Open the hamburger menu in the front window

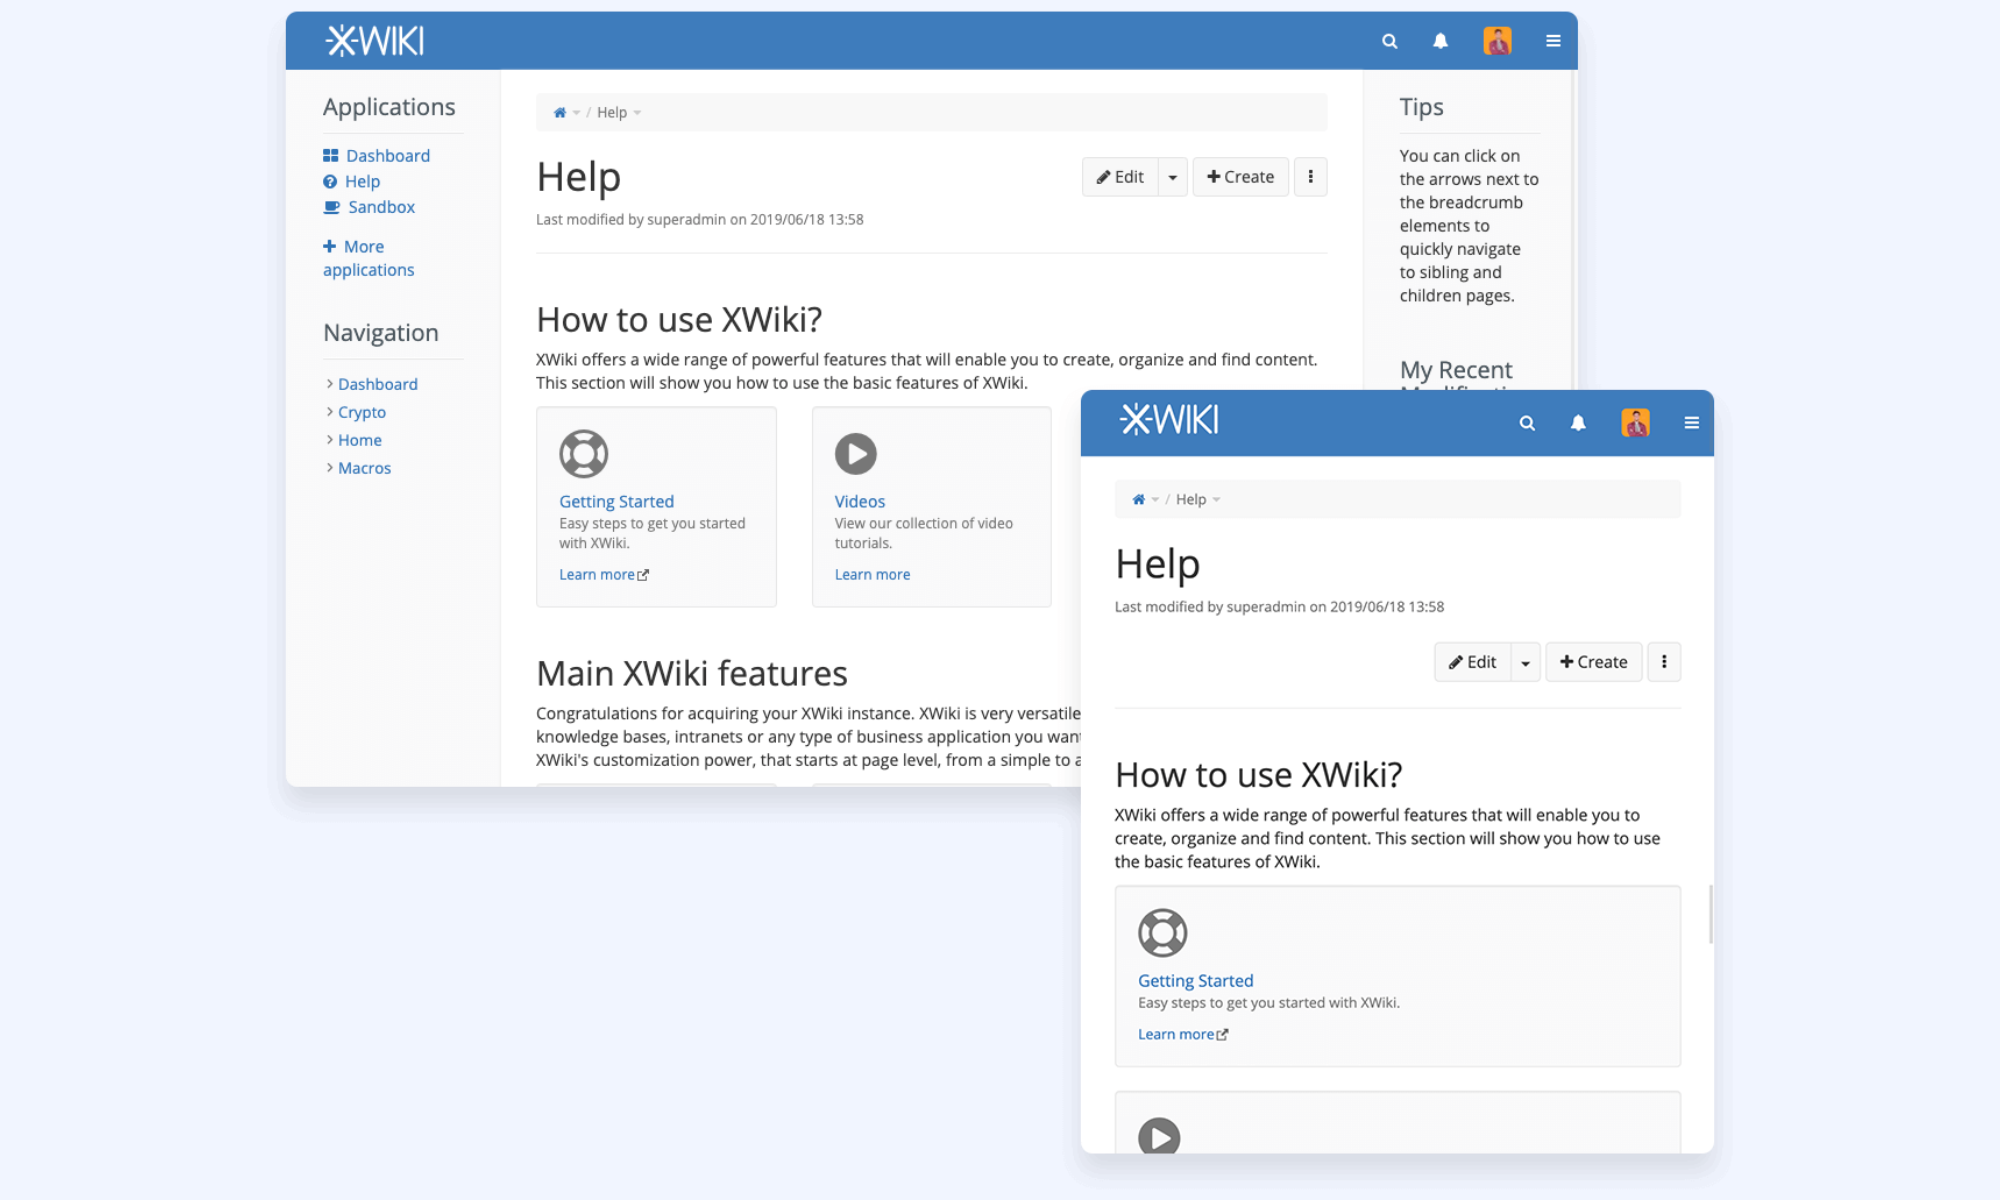point(1691,423)
